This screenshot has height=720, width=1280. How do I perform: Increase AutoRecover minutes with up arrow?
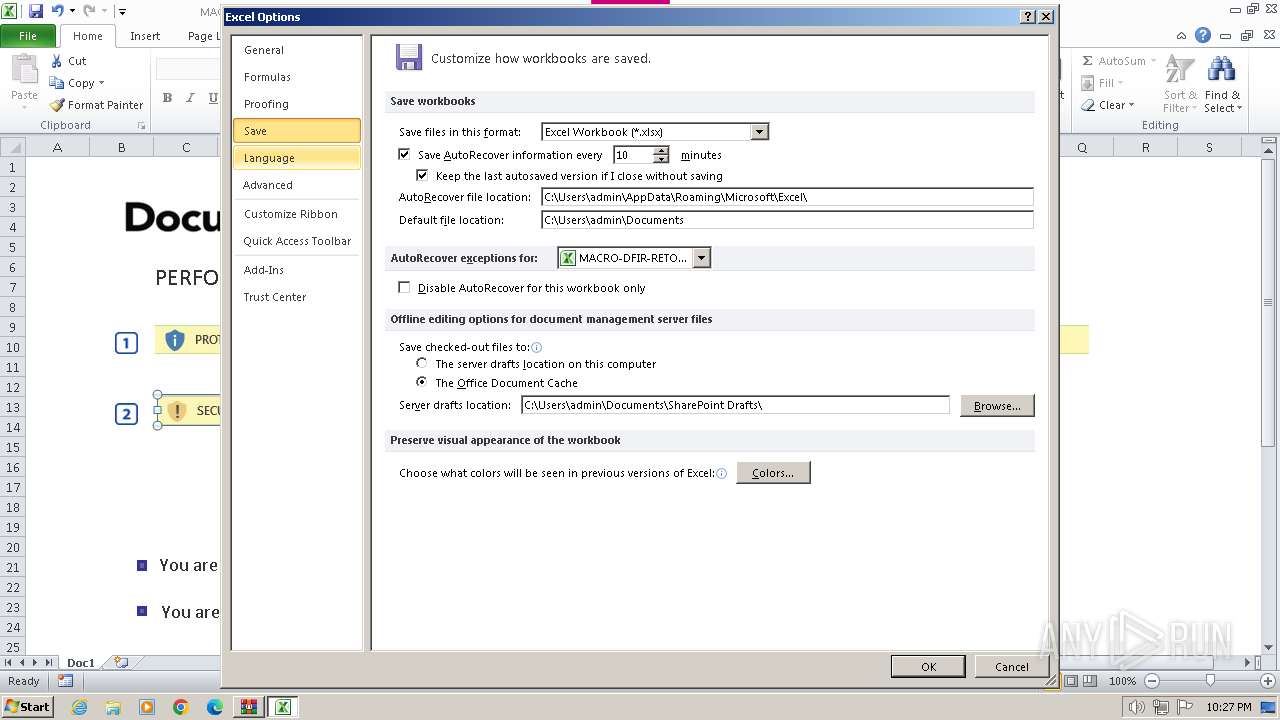661,151
